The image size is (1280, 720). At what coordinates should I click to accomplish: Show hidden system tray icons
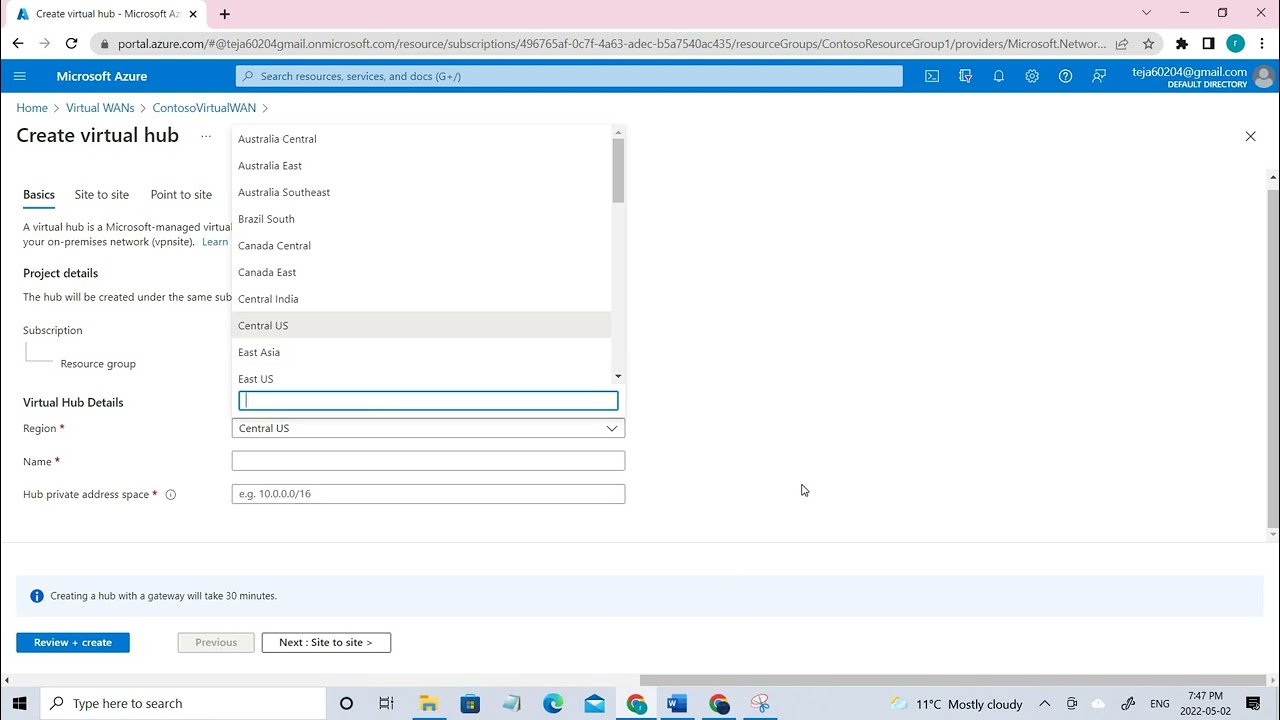click(1045, 703)
